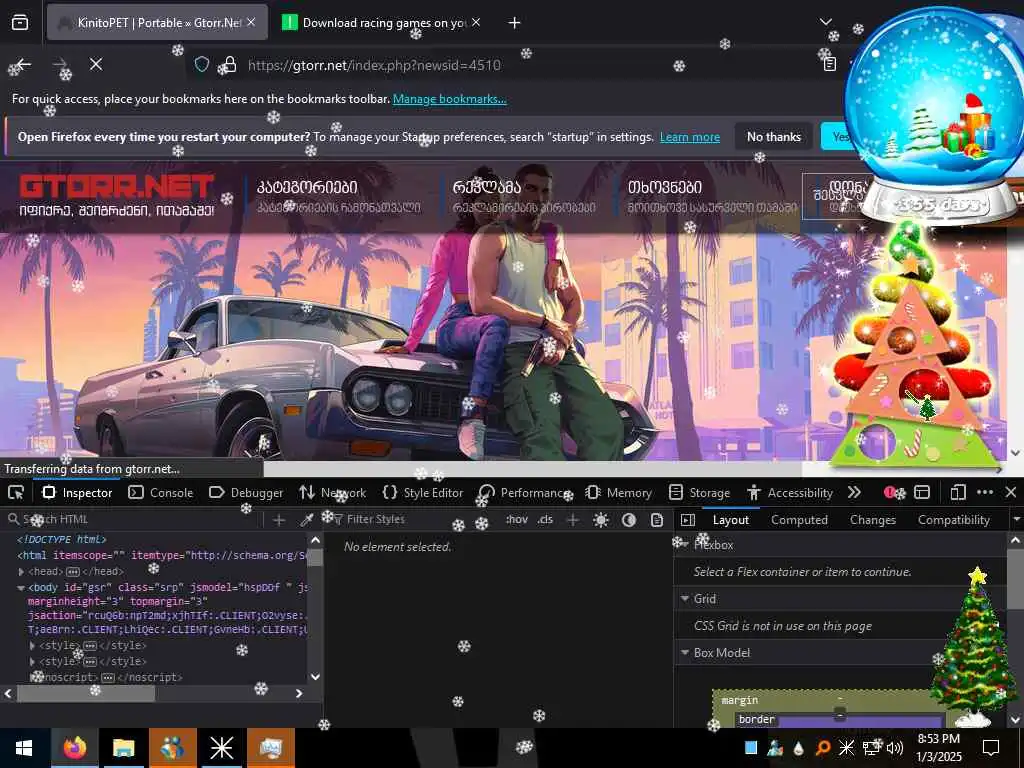Expand the first style element node
1024x768 pixels.
click(x=32, y=645)
